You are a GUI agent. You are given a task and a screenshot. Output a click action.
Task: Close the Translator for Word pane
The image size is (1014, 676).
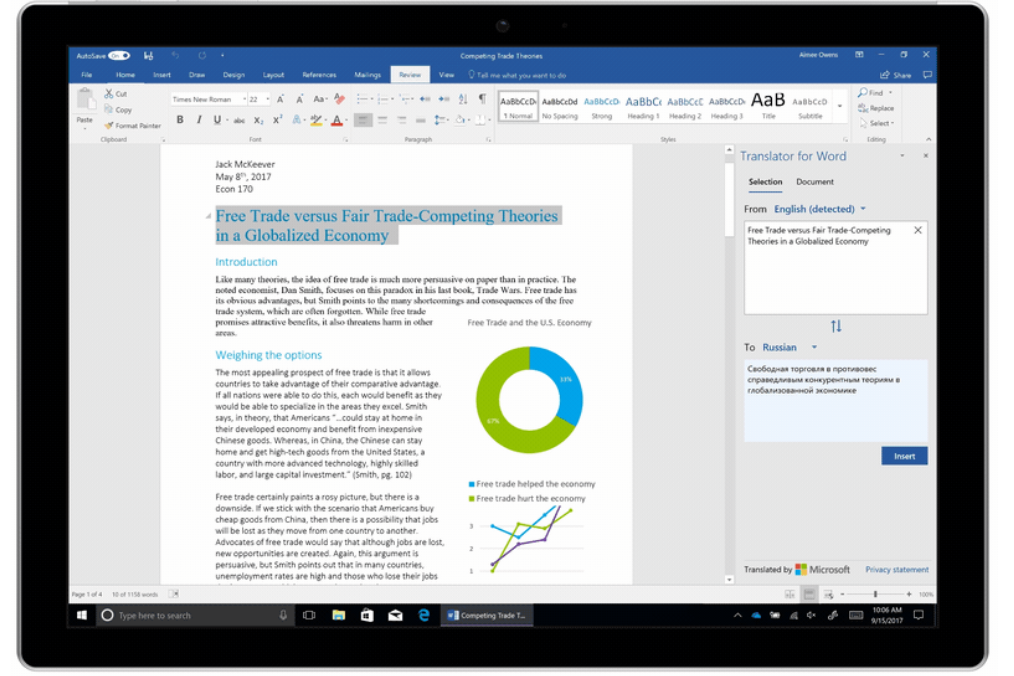pyautogui.click(x=925, y=156)
